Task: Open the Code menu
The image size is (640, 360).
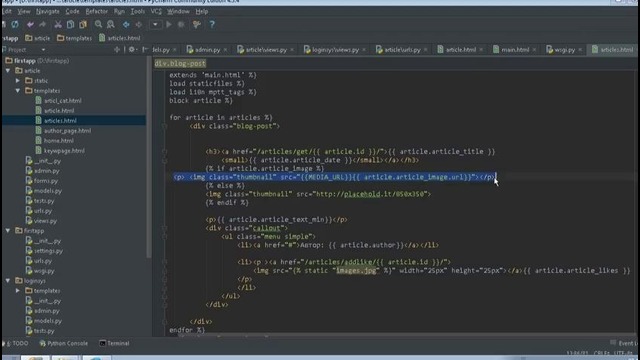Action: click(72, 11)
